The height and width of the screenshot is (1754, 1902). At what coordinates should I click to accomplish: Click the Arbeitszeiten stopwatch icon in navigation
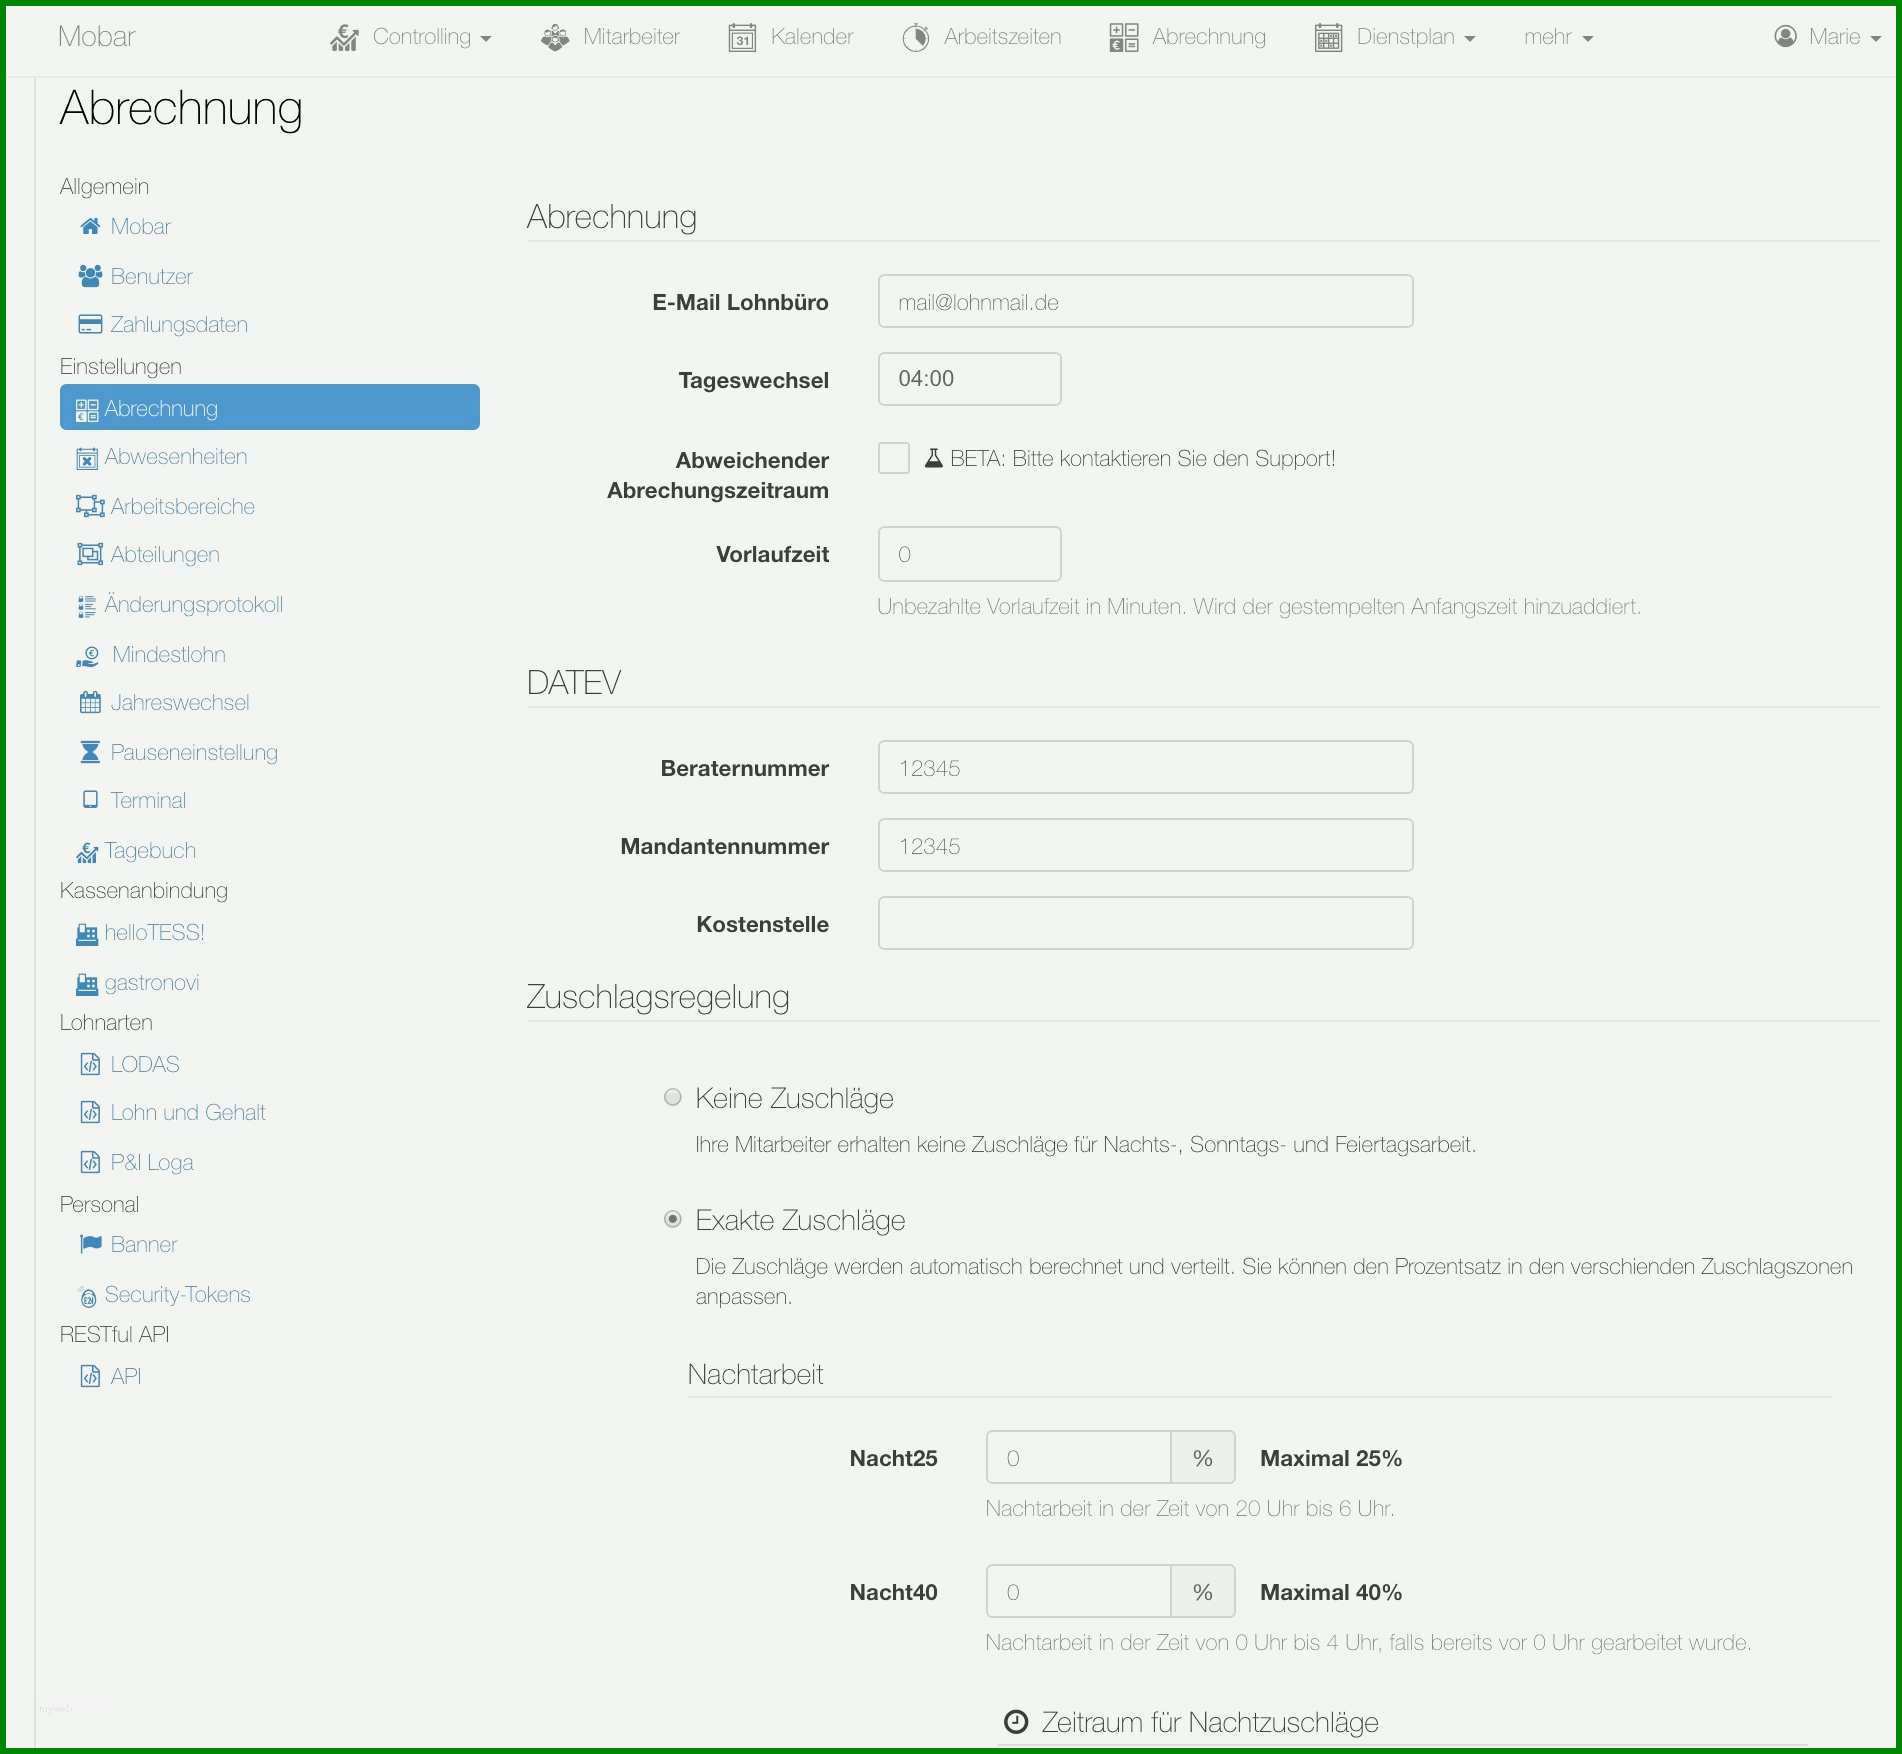(x=916, y=38)
